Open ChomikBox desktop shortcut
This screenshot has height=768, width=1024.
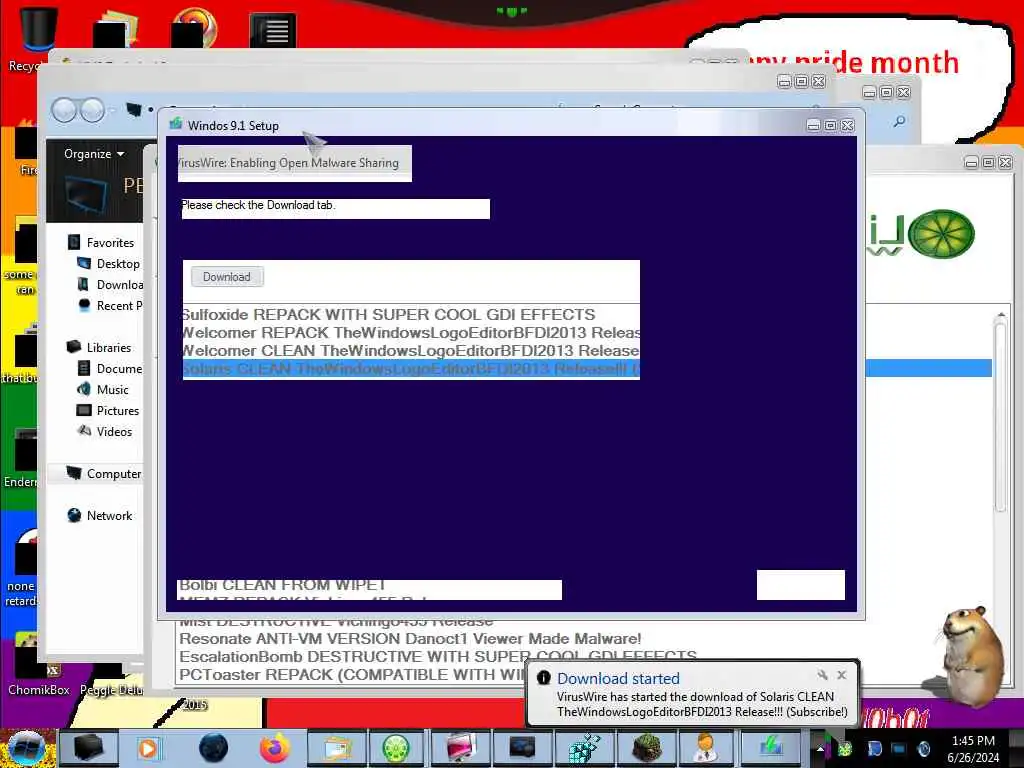(39, 666)
